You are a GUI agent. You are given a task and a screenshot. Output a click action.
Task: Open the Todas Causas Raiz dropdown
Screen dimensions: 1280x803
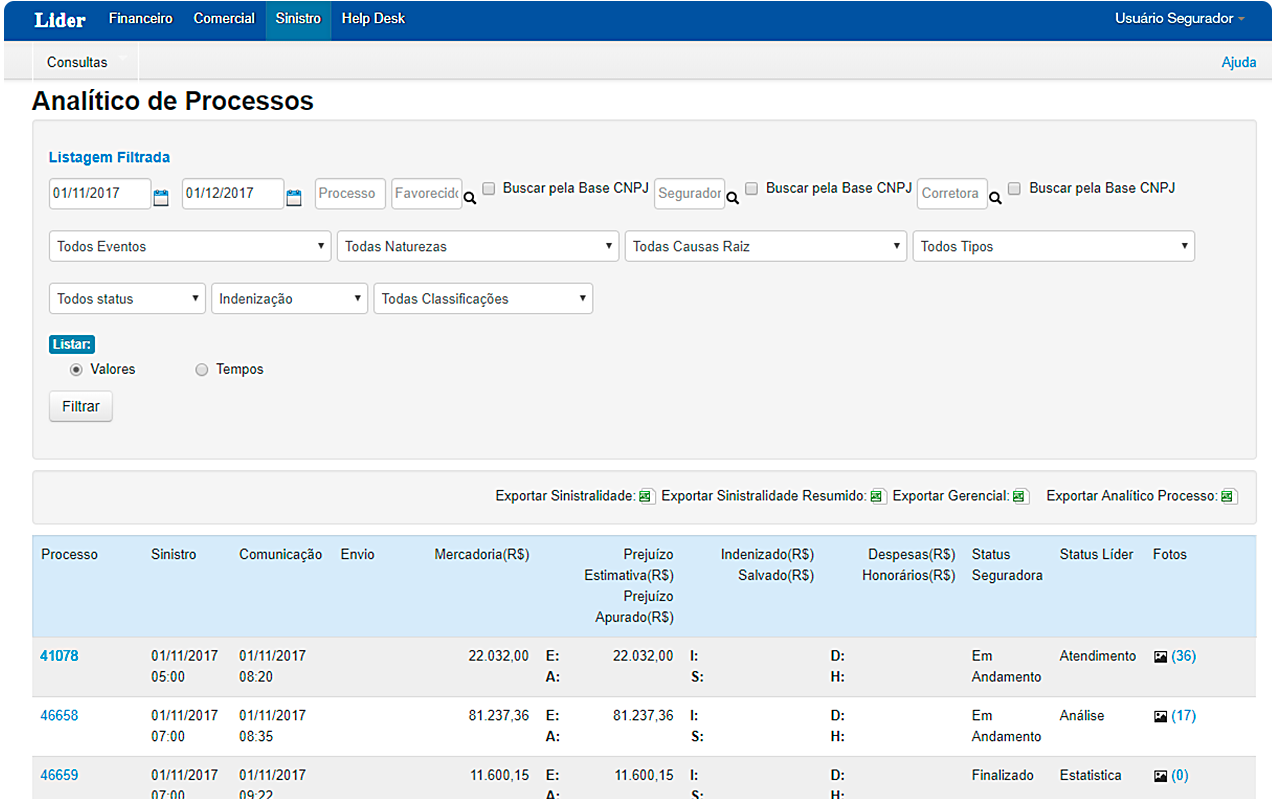coord(766,246)
